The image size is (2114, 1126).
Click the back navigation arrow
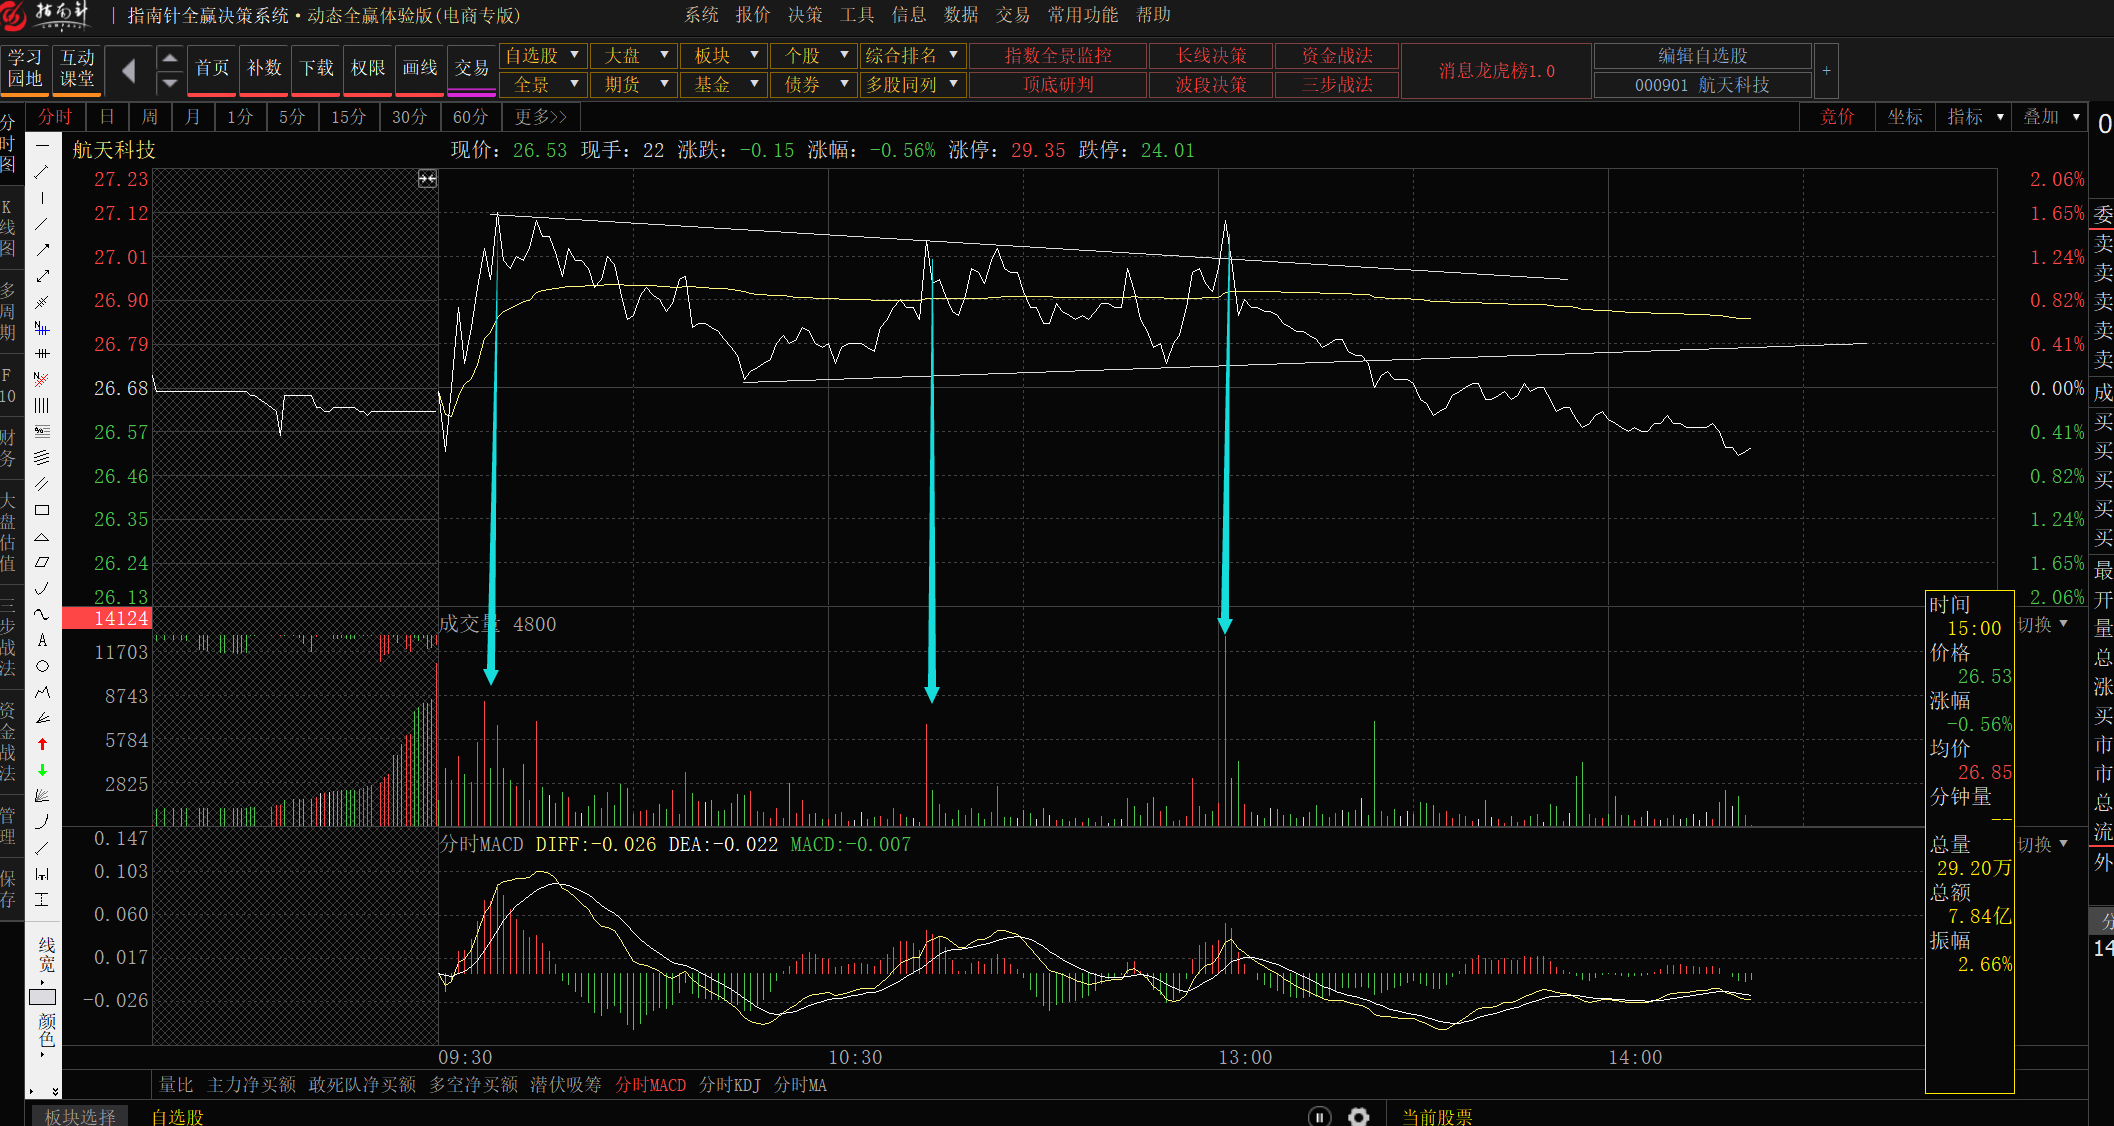[x=128, y=70]
